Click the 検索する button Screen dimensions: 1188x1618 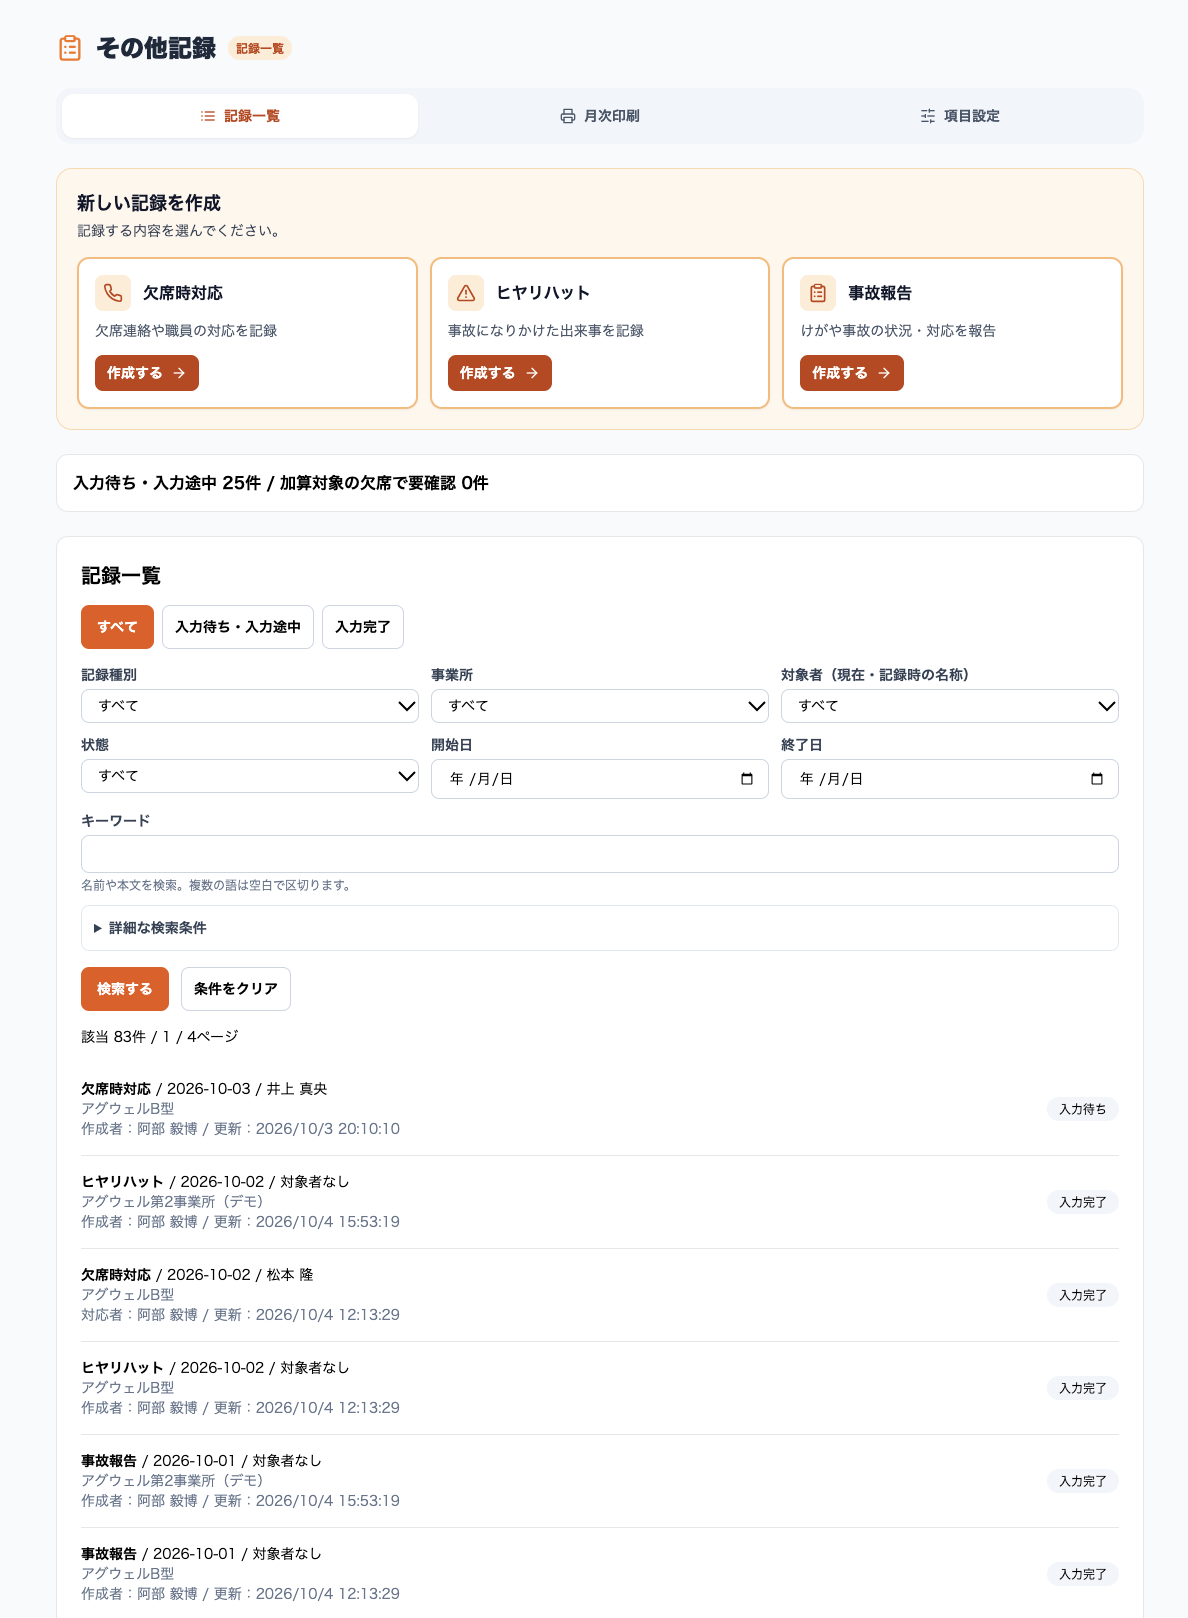point(125,989)
